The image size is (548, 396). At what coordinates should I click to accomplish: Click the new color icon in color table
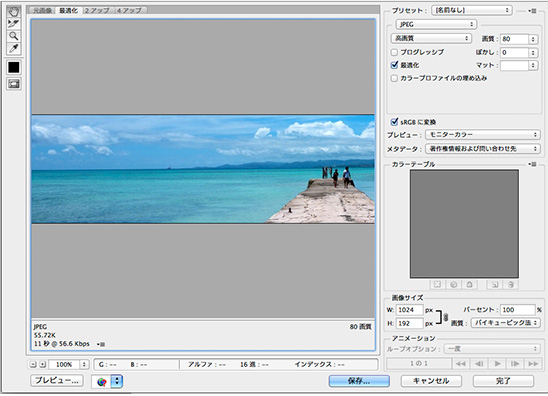click(495, 285)
